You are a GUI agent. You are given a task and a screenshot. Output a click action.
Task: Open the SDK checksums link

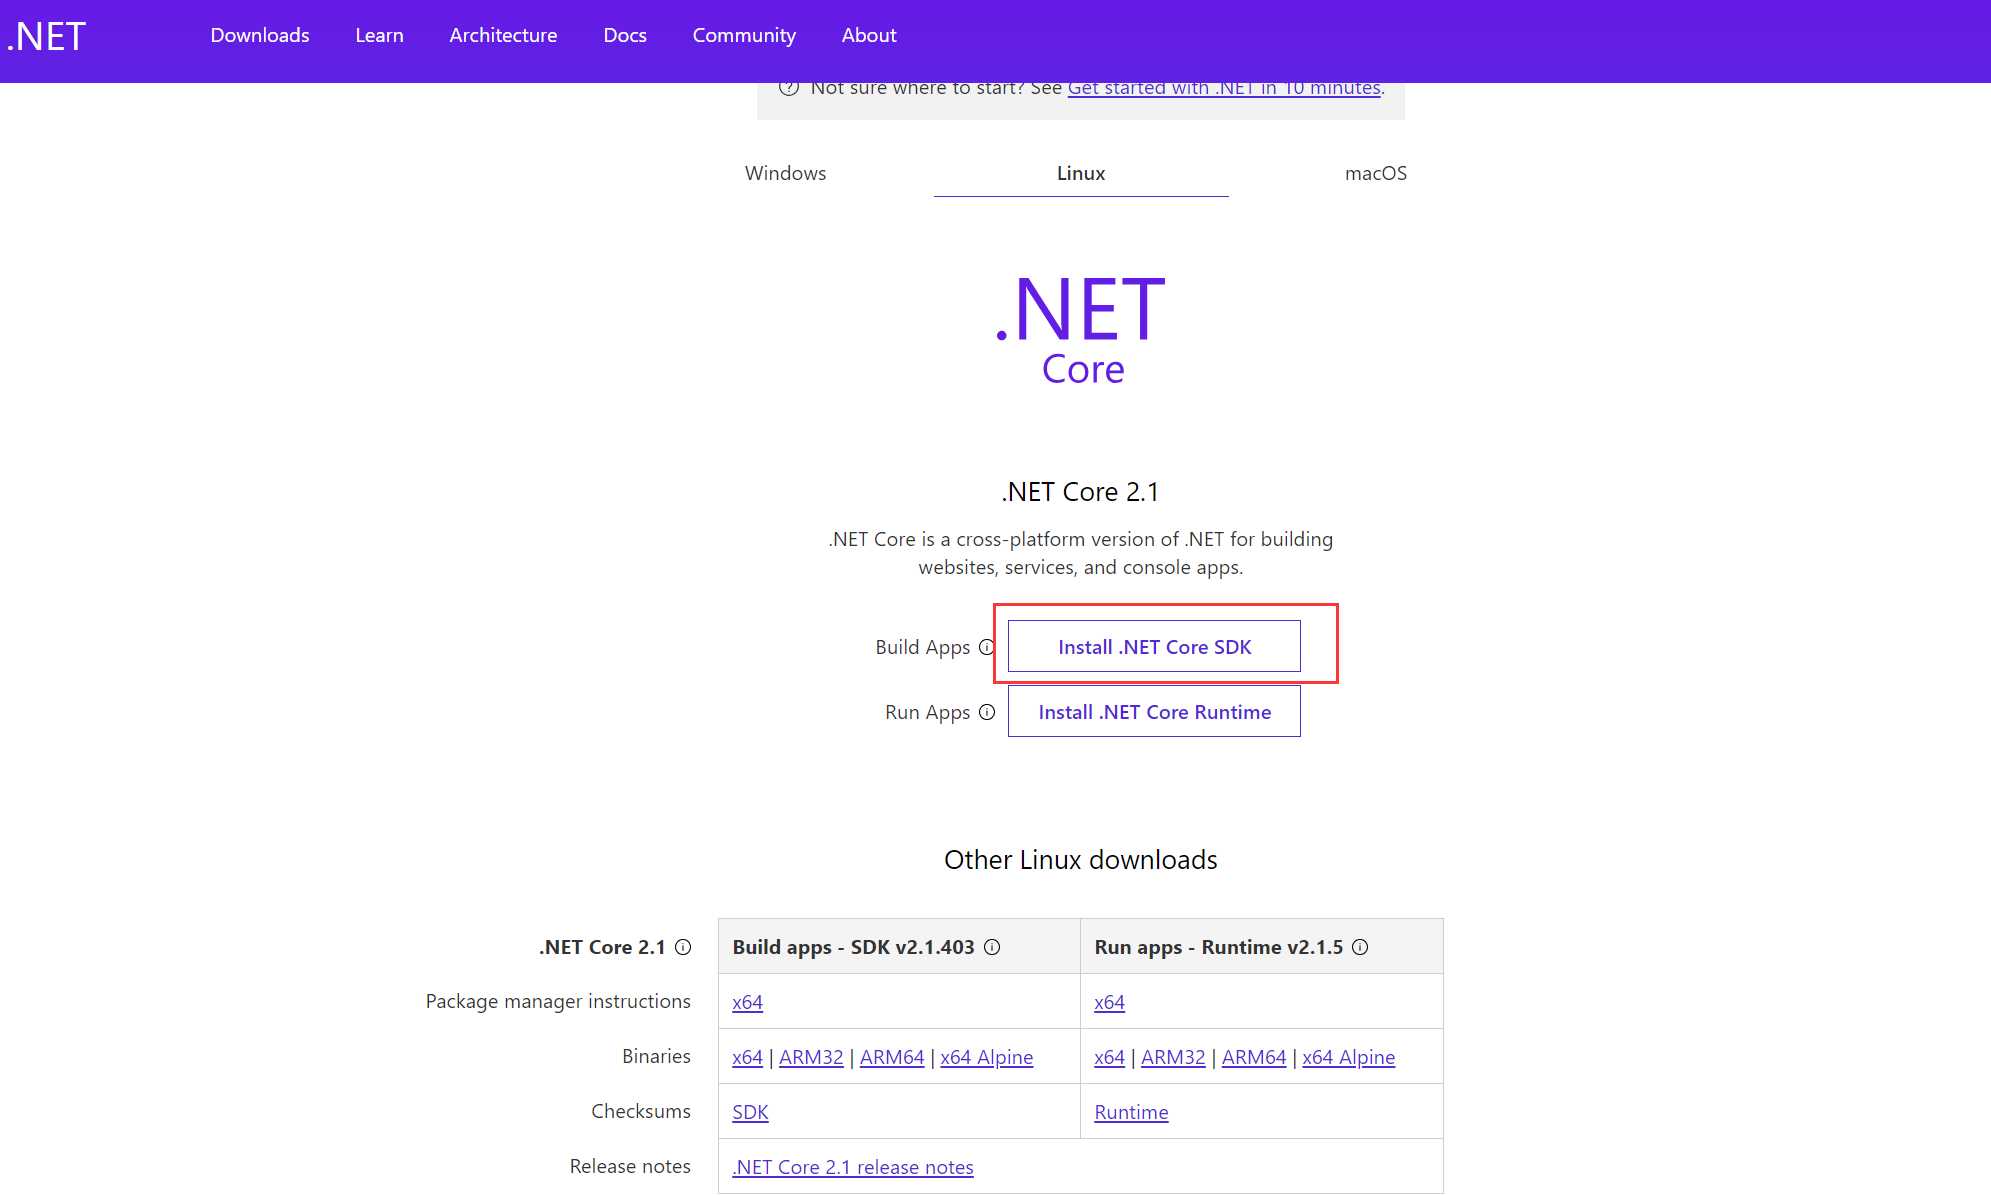click(750, 1112)
